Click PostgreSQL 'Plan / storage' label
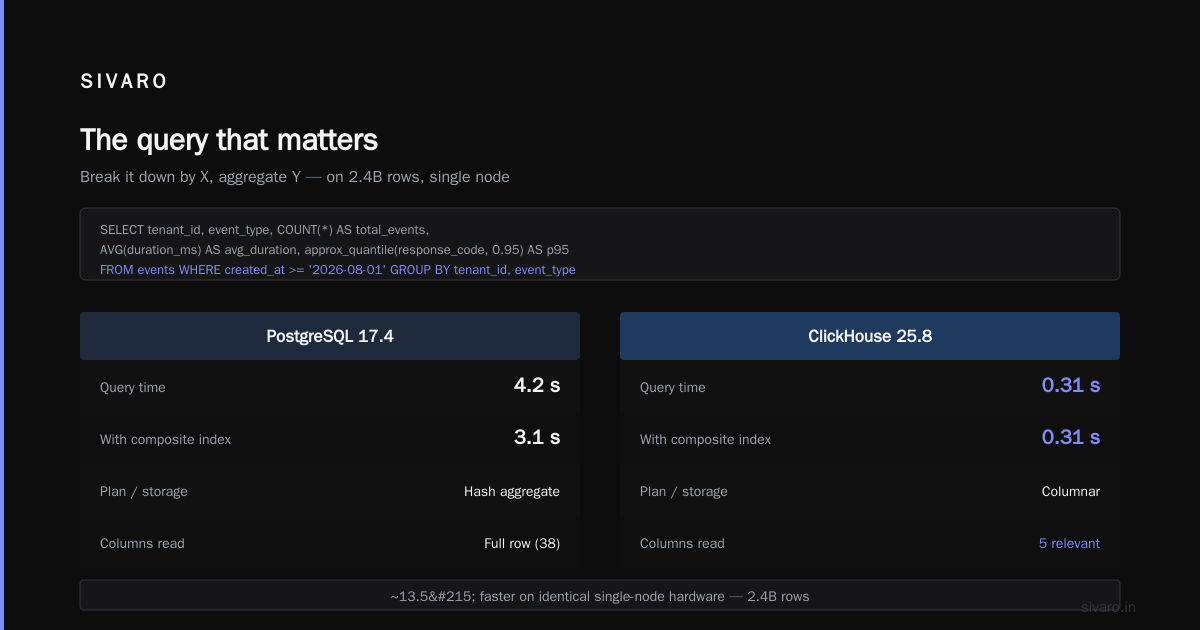This screenshot has height=630, width=1200. pyautogui.click(x=144, y=492)
